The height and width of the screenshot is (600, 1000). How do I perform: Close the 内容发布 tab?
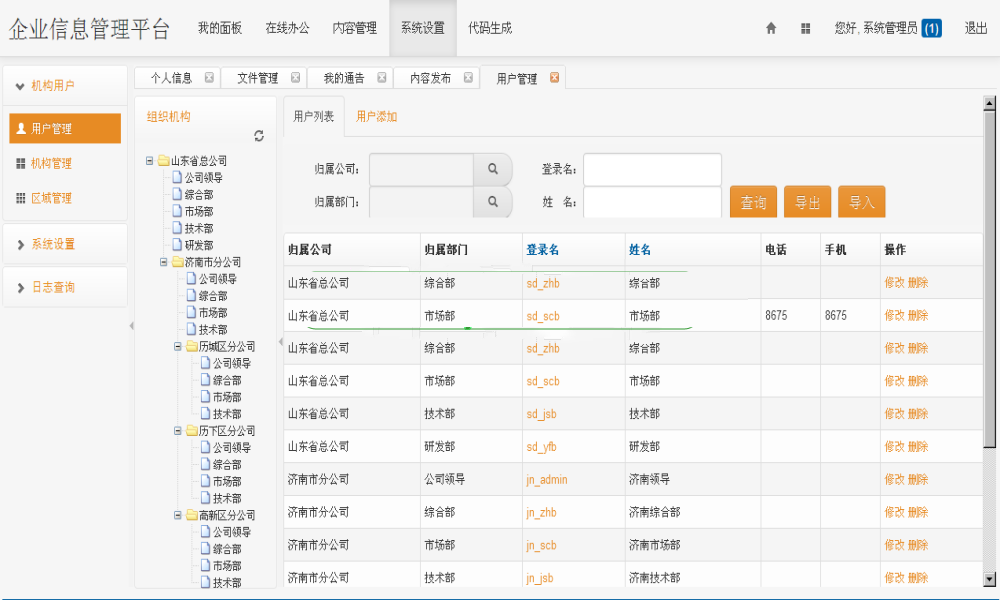pos(468,77)
